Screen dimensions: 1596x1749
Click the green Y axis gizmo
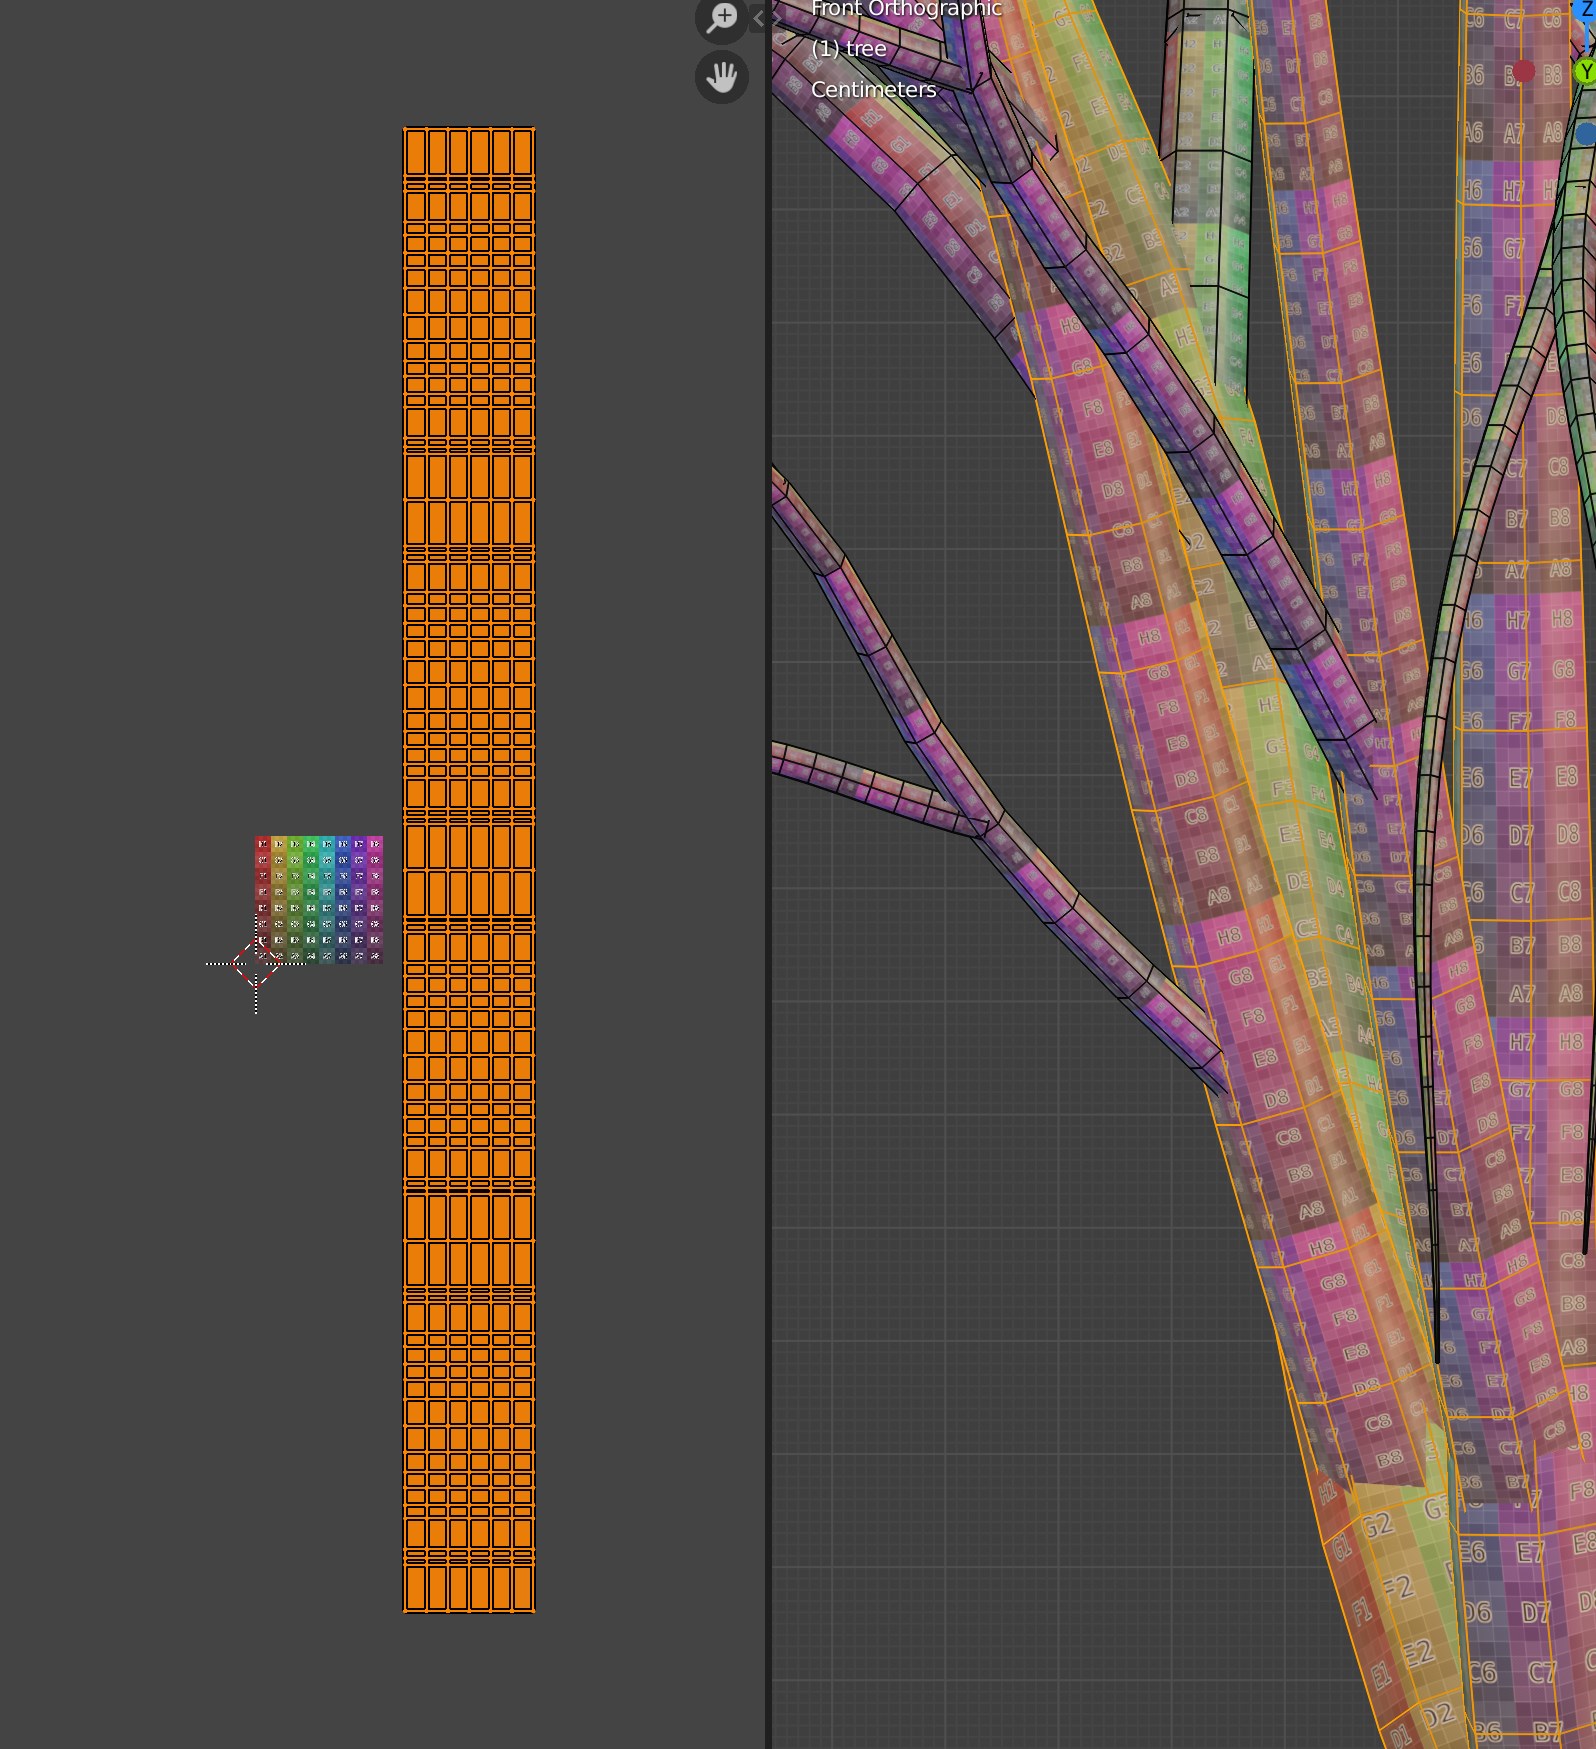point(1584,72)
